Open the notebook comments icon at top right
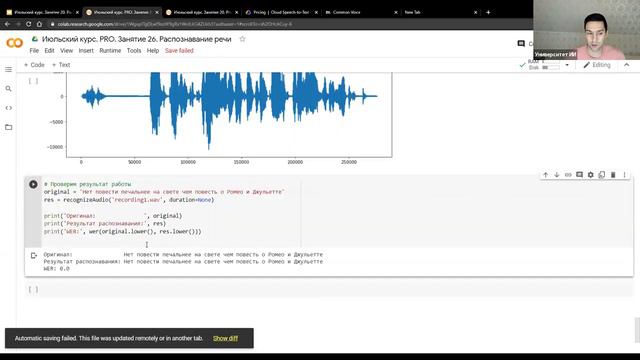The height and width of the screenshot is (360, 640). pyautogui.click(x=521, y=43)
